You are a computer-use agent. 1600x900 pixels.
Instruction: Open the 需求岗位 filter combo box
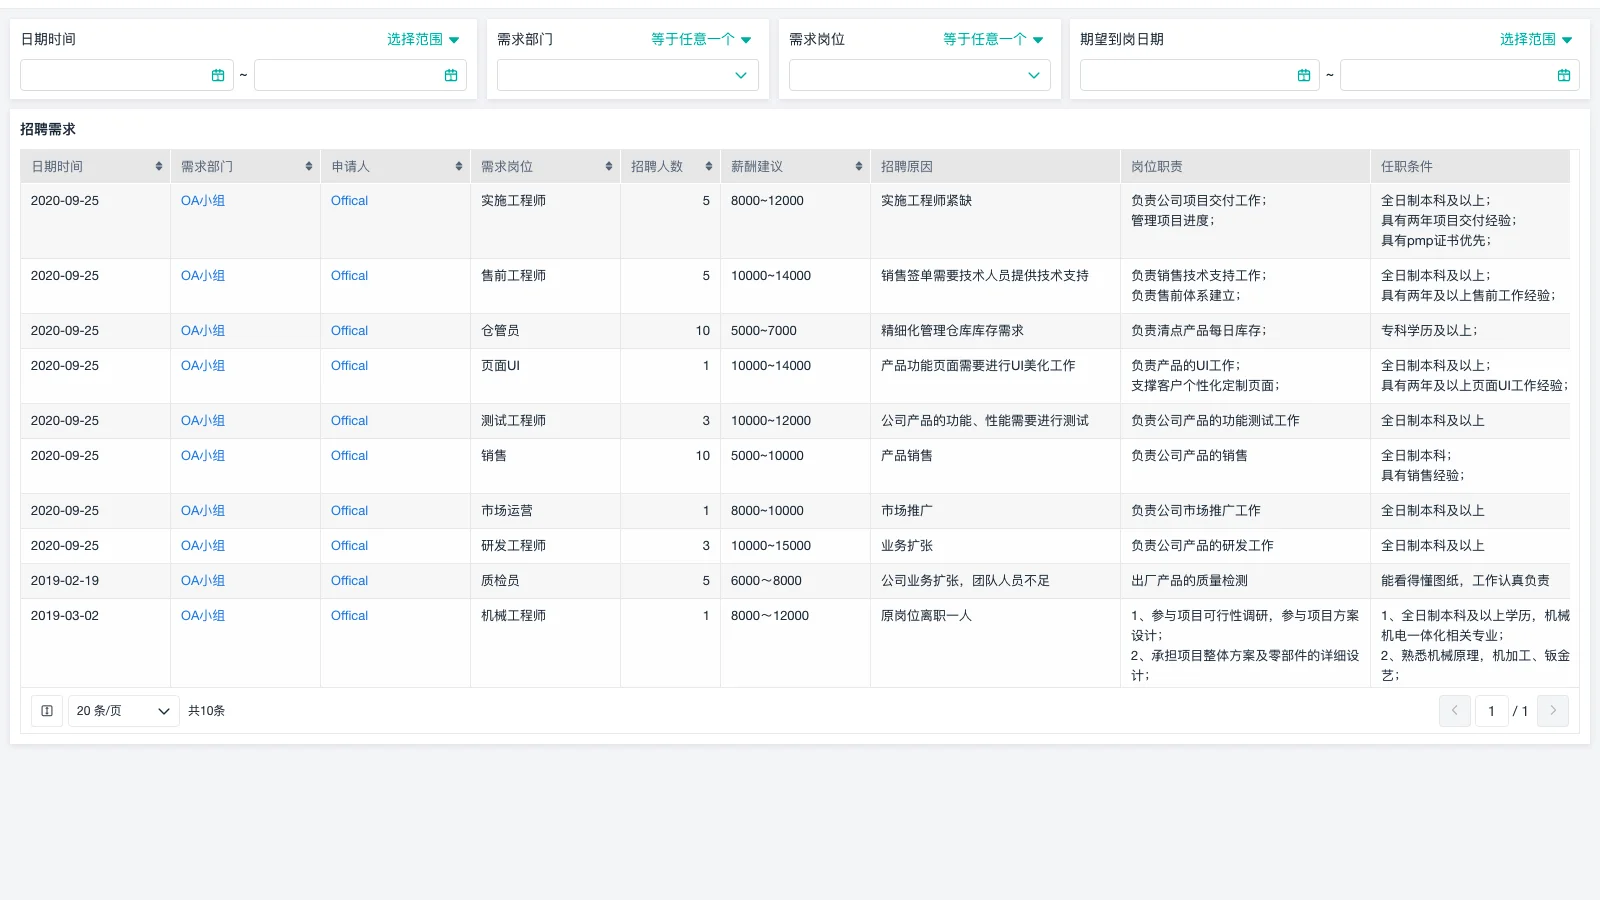point(918,74)
